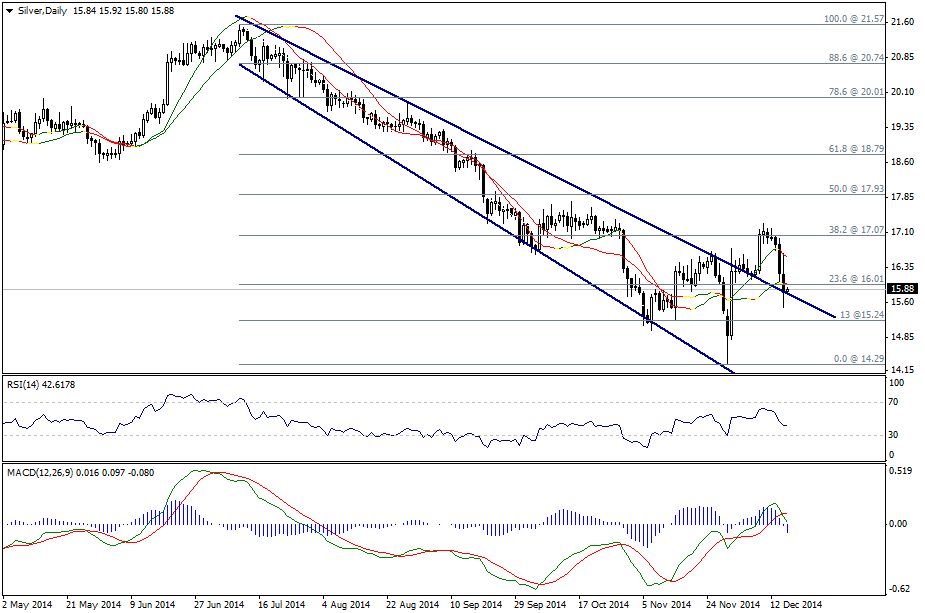Select the 50.0 @ 17.93 Fibonacci level
Image resolution: width=925 pixels, height=613 pixels.
pyautogui.click(x=855, y=188)
